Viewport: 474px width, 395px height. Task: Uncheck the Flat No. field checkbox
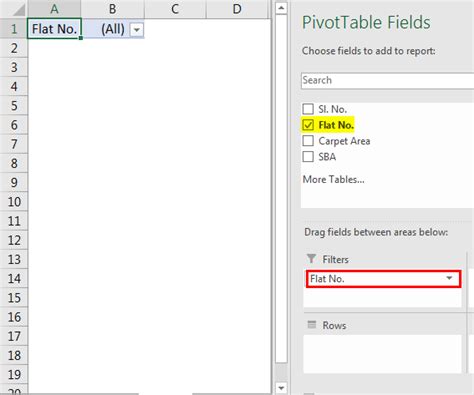308,125
